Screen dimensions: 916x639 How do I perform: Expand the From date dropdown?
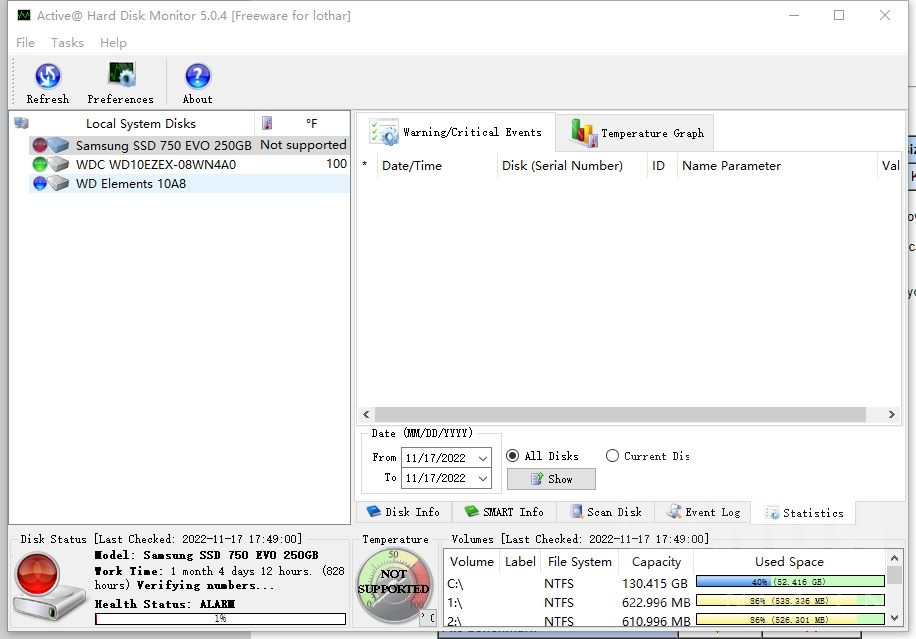[x=484, y=458]
